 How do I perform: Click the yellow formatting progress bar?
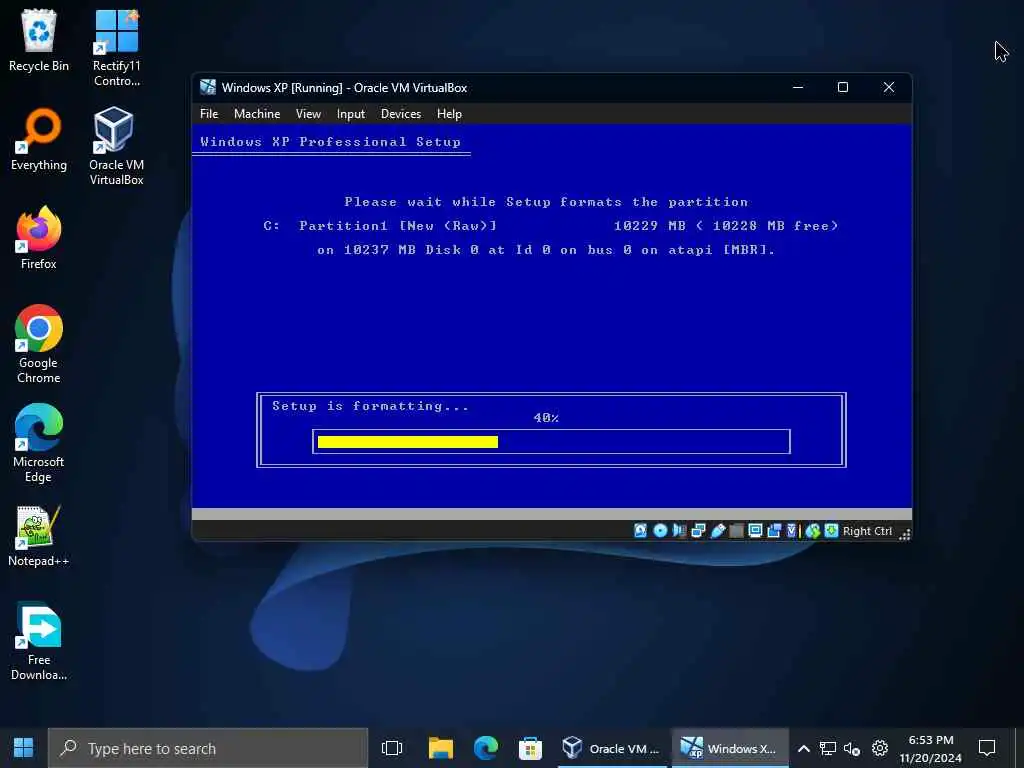[408, 442]
